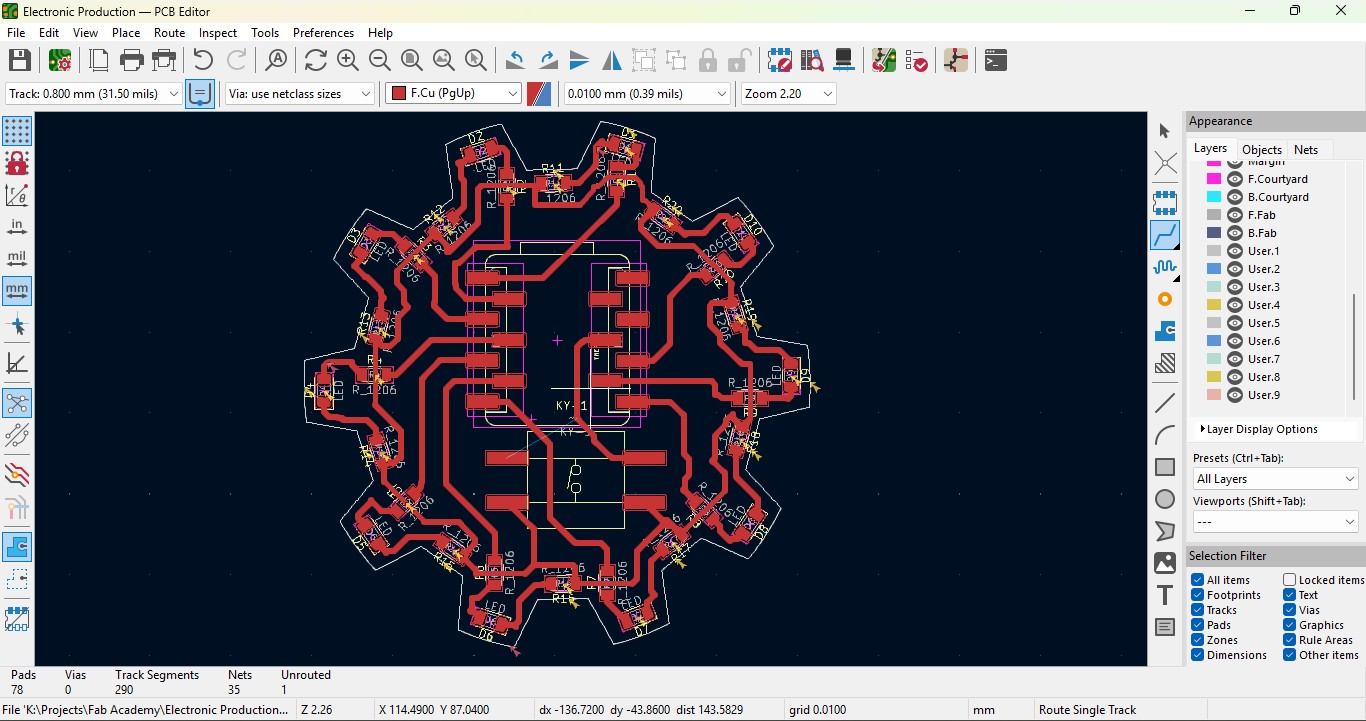The width and height of the screenshot is (1366, 721).
Task: Select the Add image tool
Action: (x=1165, y=563)
